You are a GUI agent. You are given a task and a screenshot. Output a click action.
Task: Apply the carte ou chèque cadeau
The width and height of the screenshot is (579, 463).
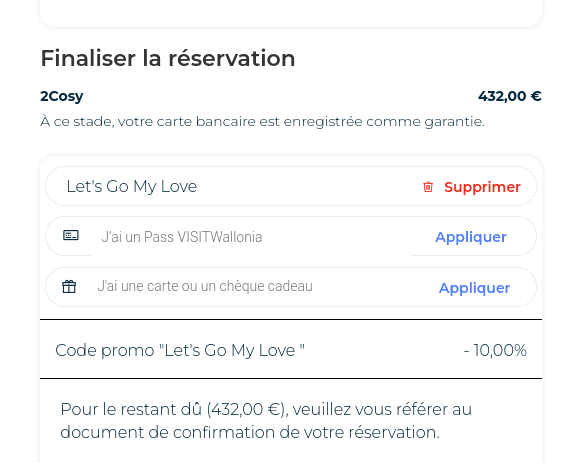[474, 288]
